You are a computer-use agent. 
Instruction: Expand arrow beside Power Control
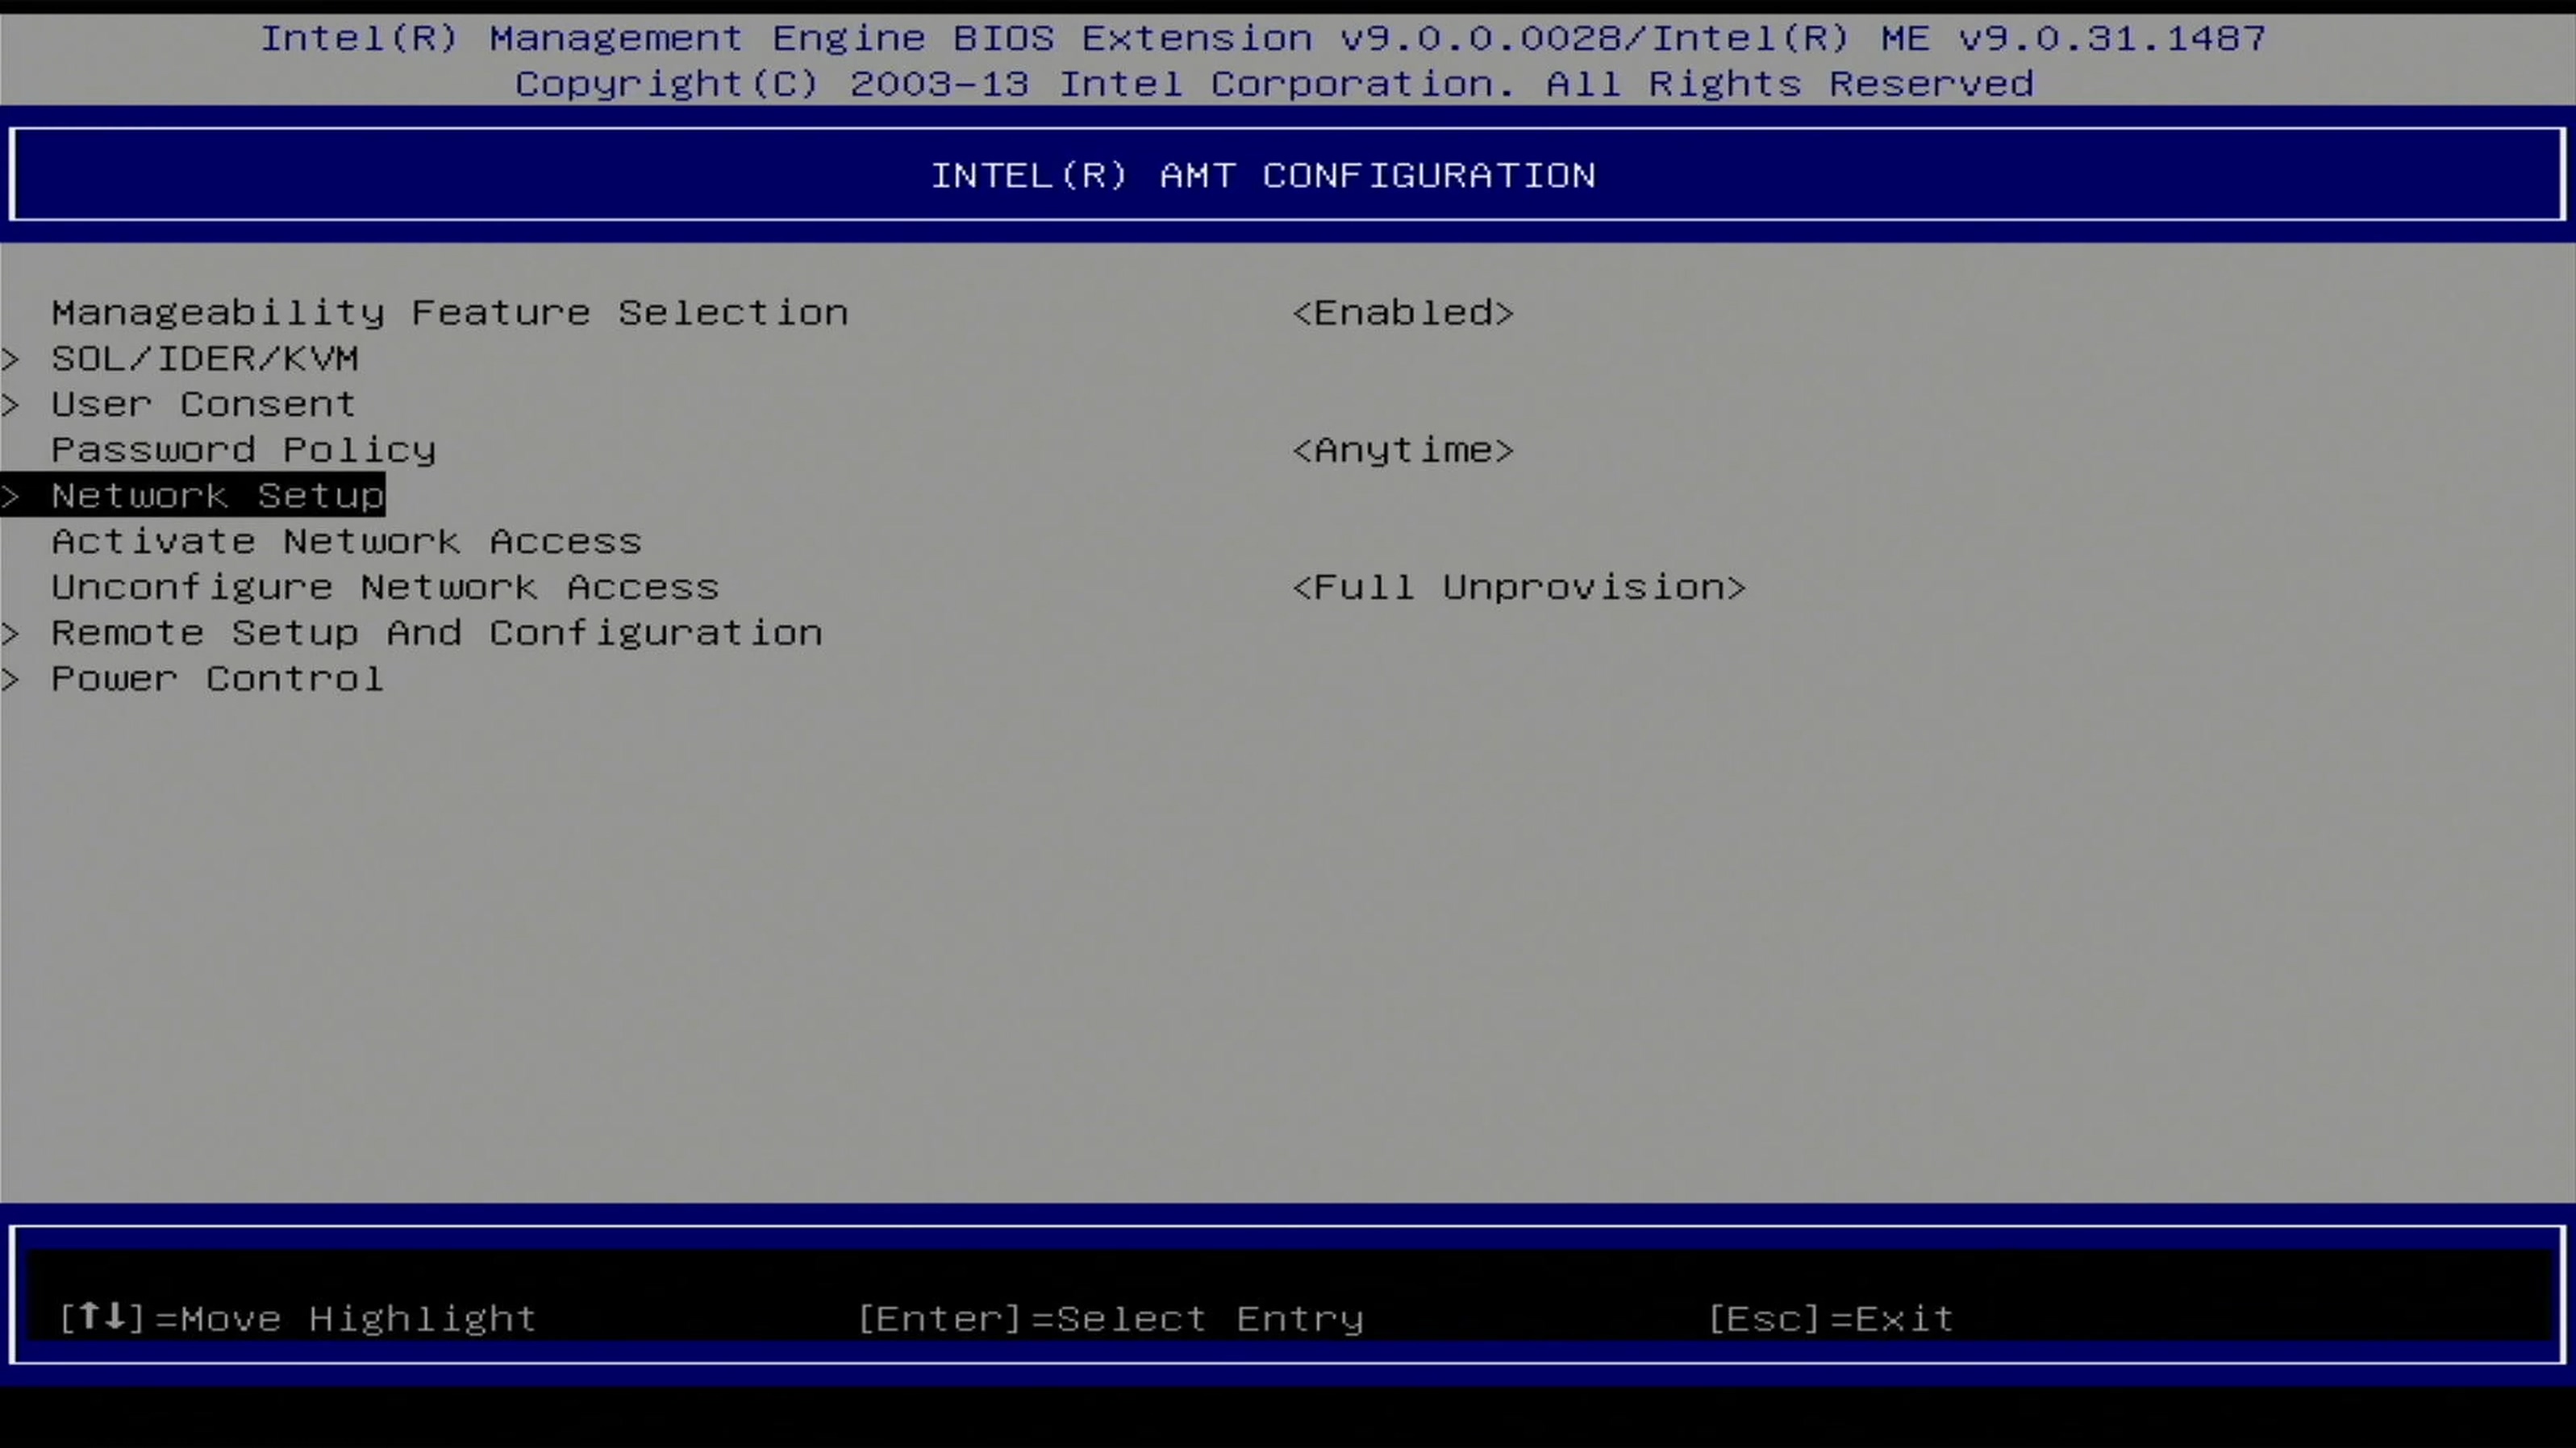click(11, 680)
